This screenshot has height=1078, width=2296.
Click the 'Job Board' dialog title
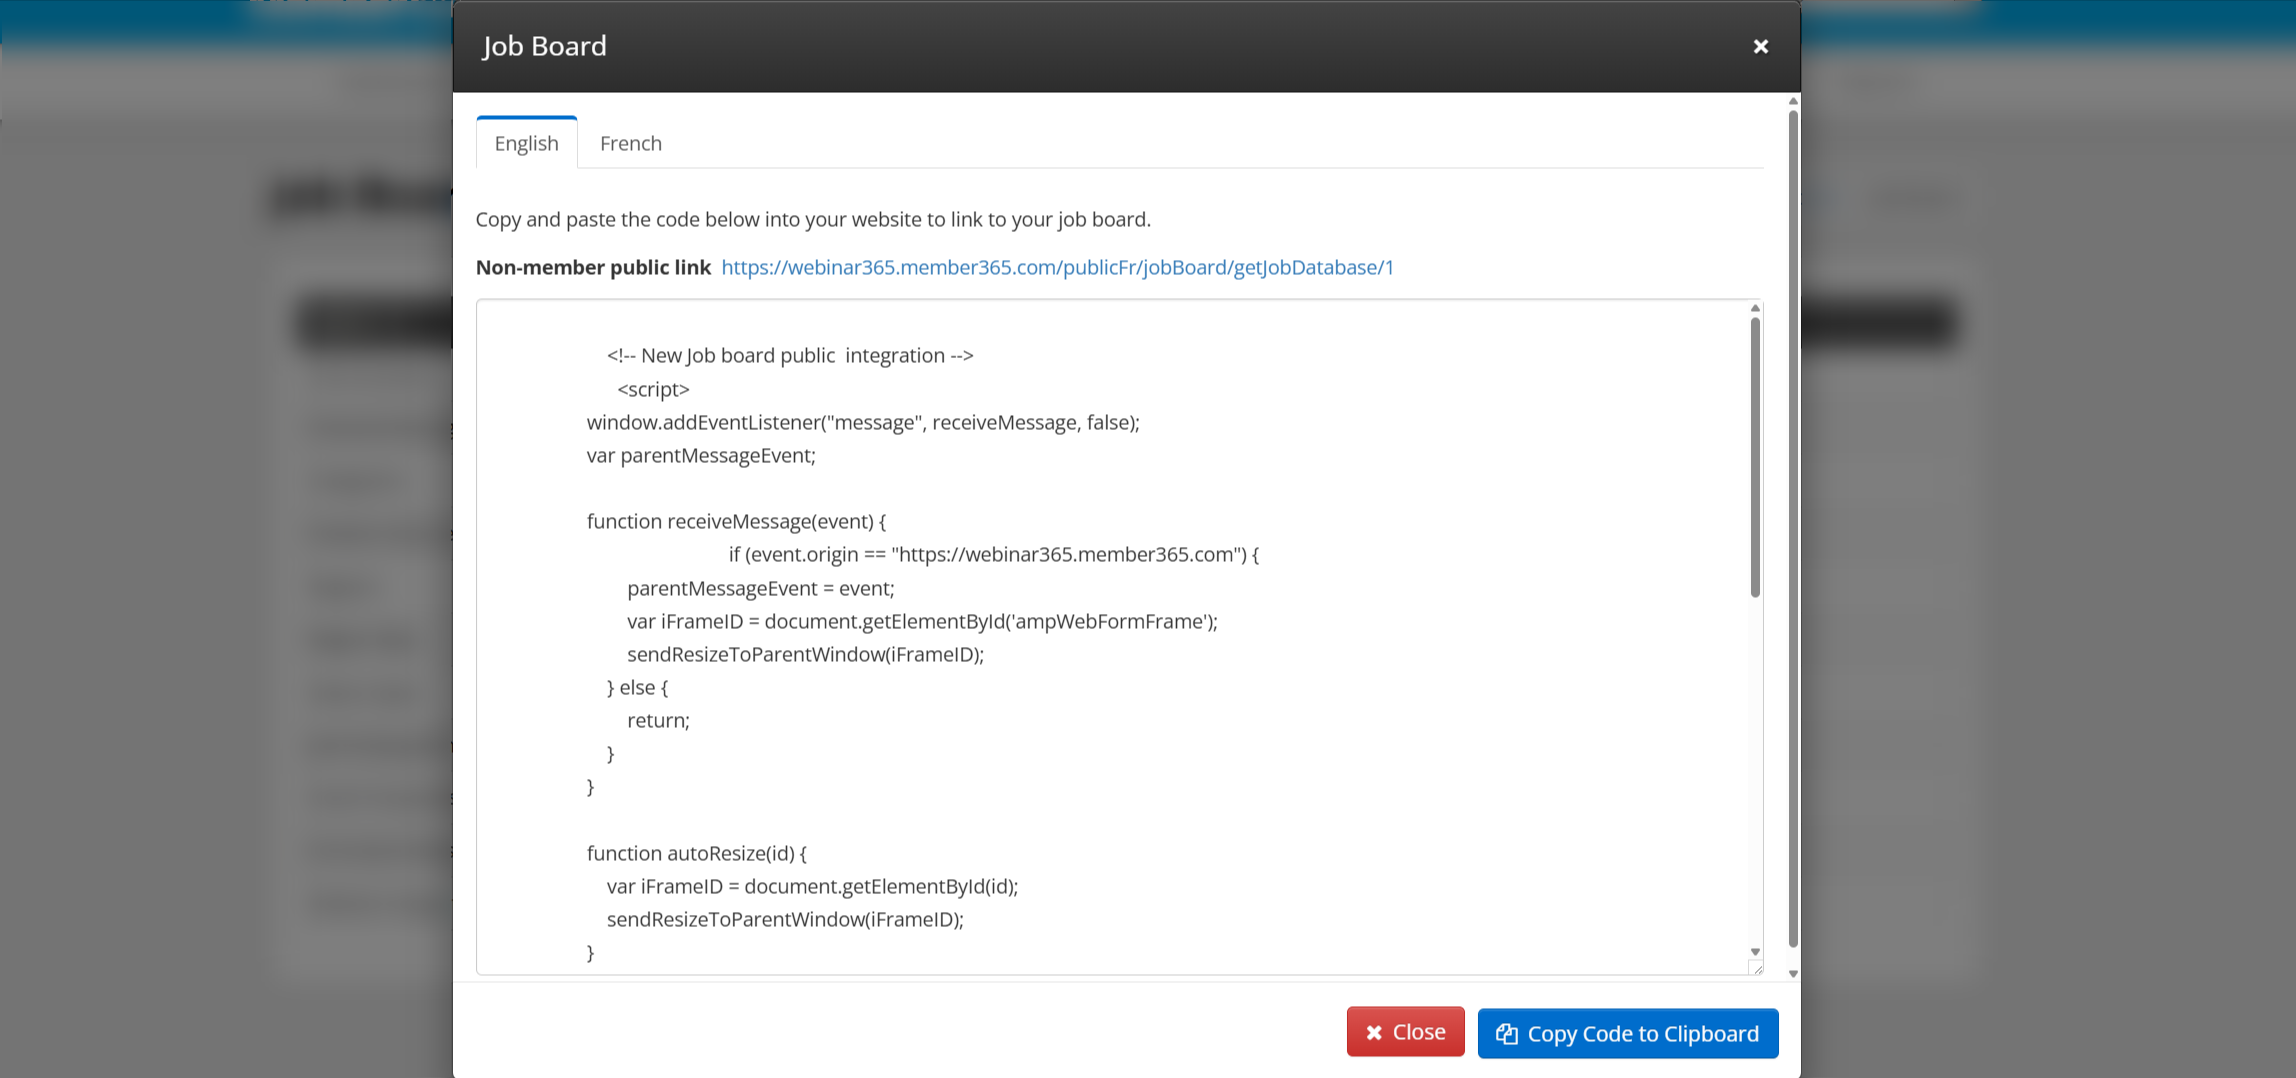click(x=544, y=46)
